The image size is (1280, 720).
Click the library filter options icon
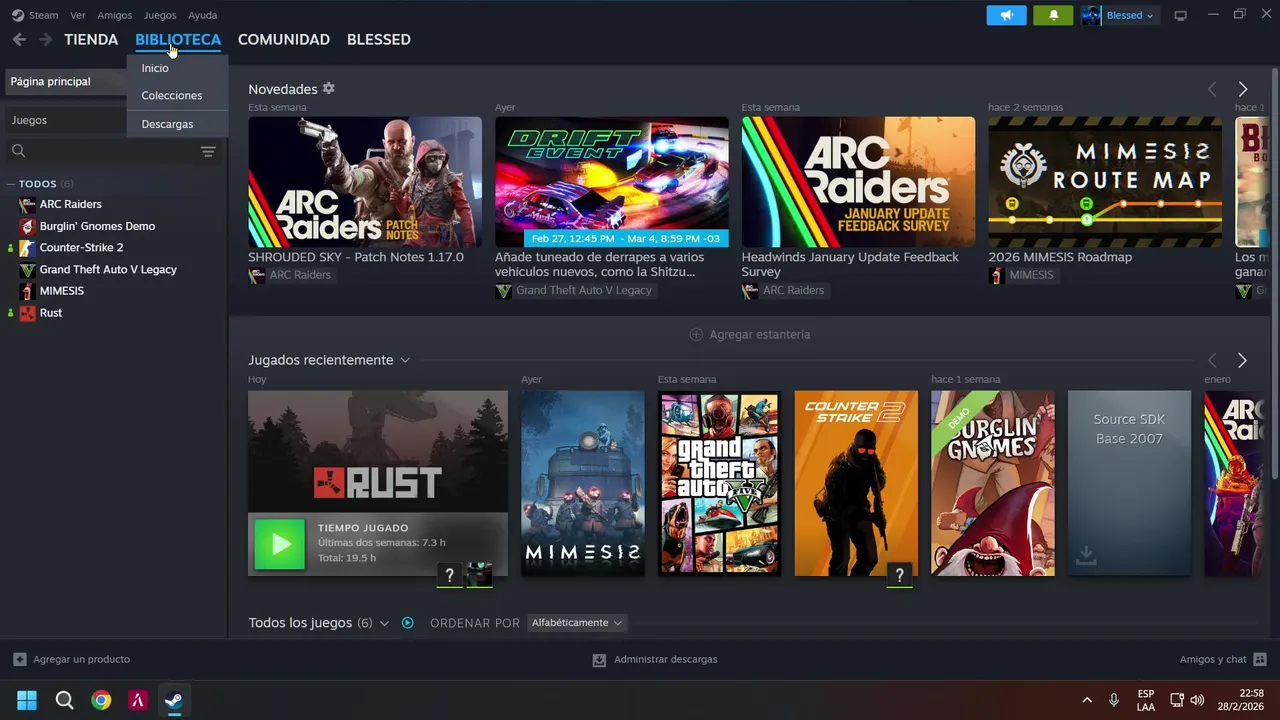point(208,151)
